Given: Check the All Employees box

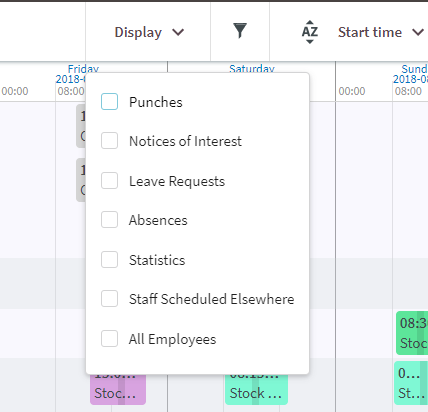Looking at the screenshot, I should pos(109,339).
